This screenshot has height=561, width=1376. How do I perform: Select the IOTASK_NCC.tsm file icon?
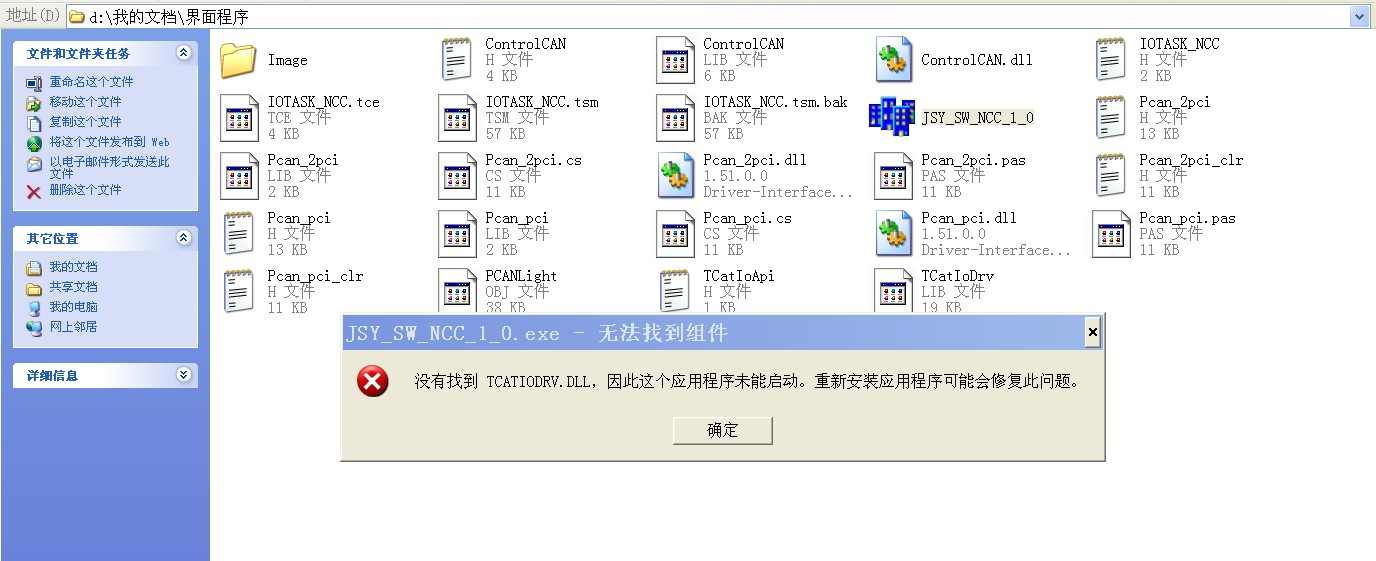(x=458, y=118)
